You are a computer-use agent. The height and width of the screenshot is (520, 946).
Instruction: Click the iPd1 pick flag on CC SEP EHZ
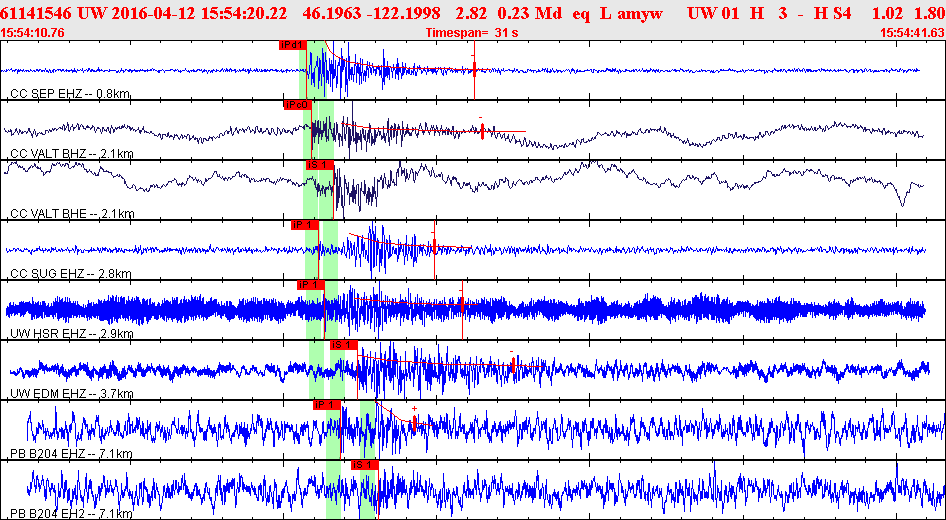[x=291, y=45]
